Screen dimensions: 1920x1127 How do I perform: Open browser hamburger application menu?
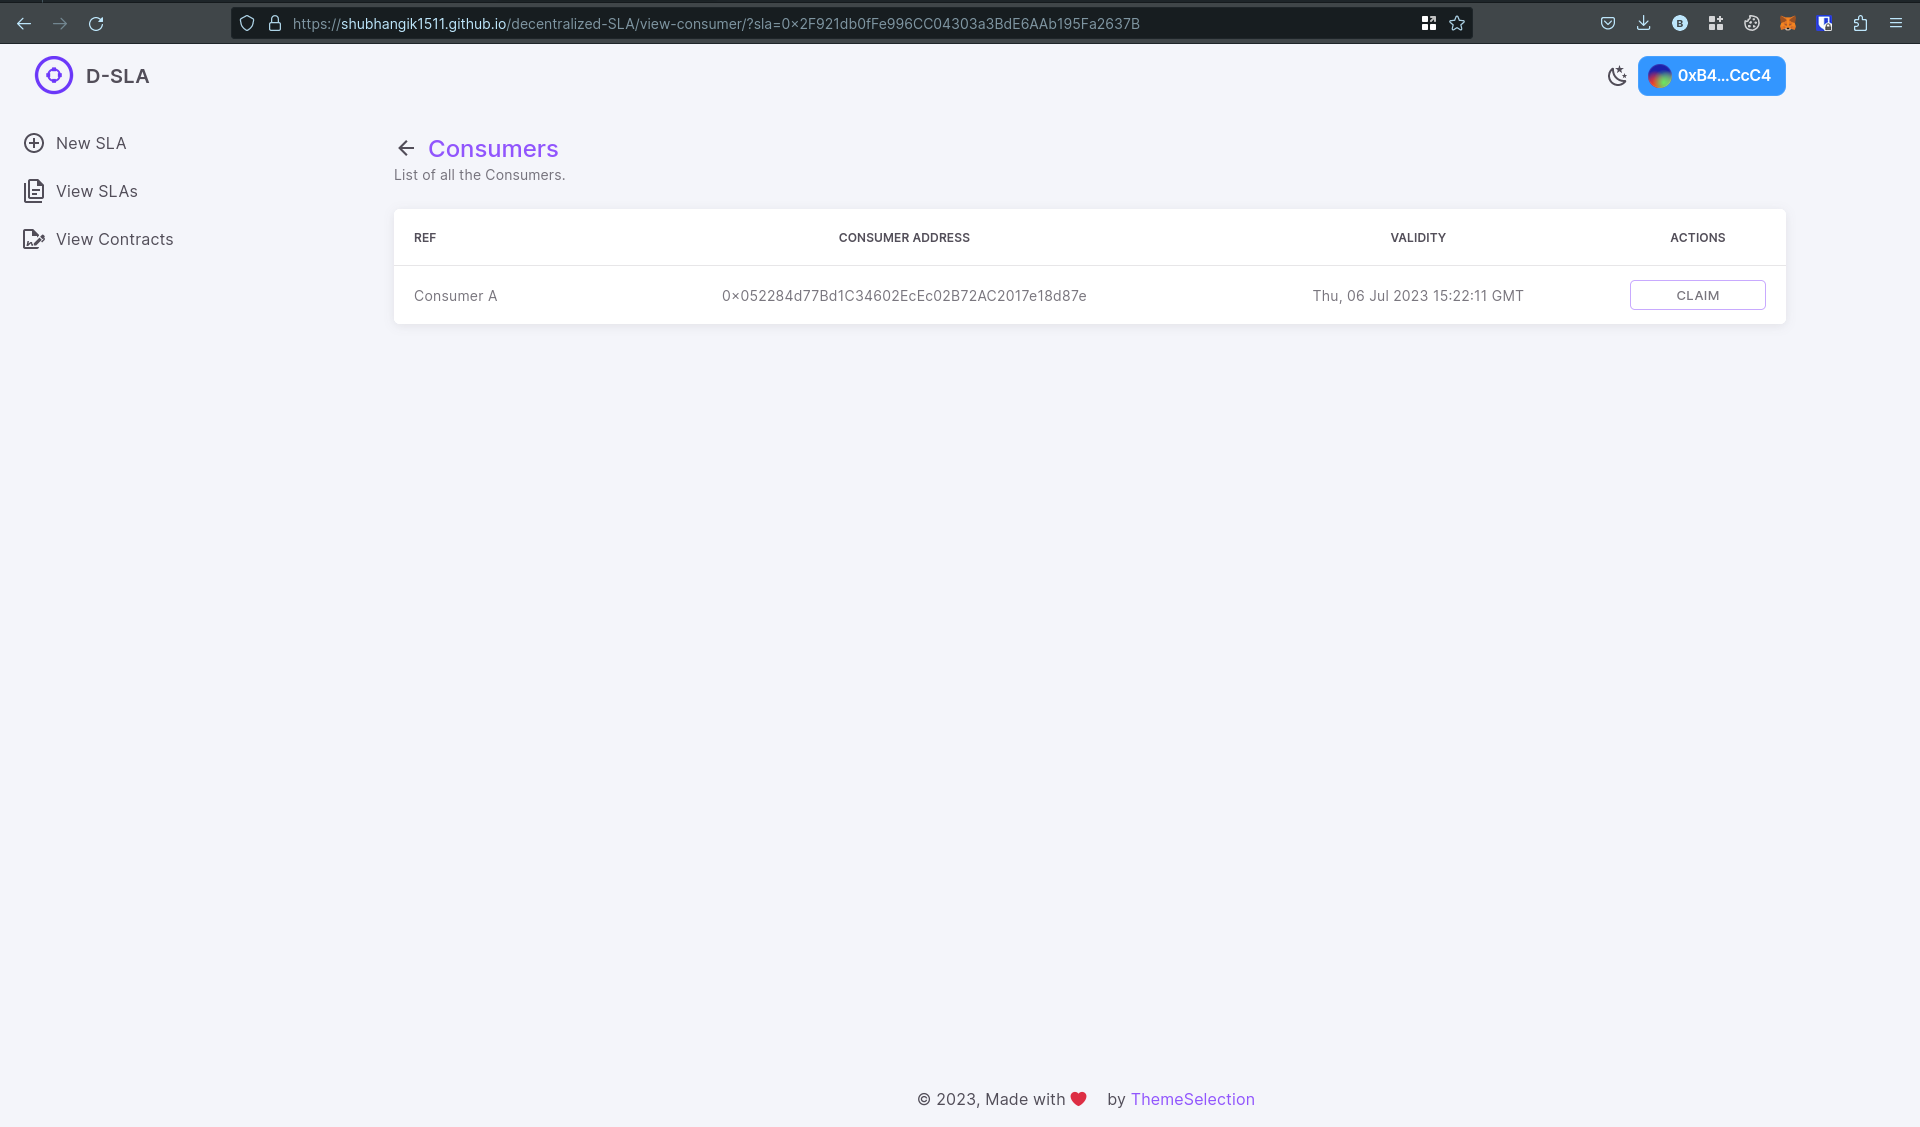(x=1895, y=23)
